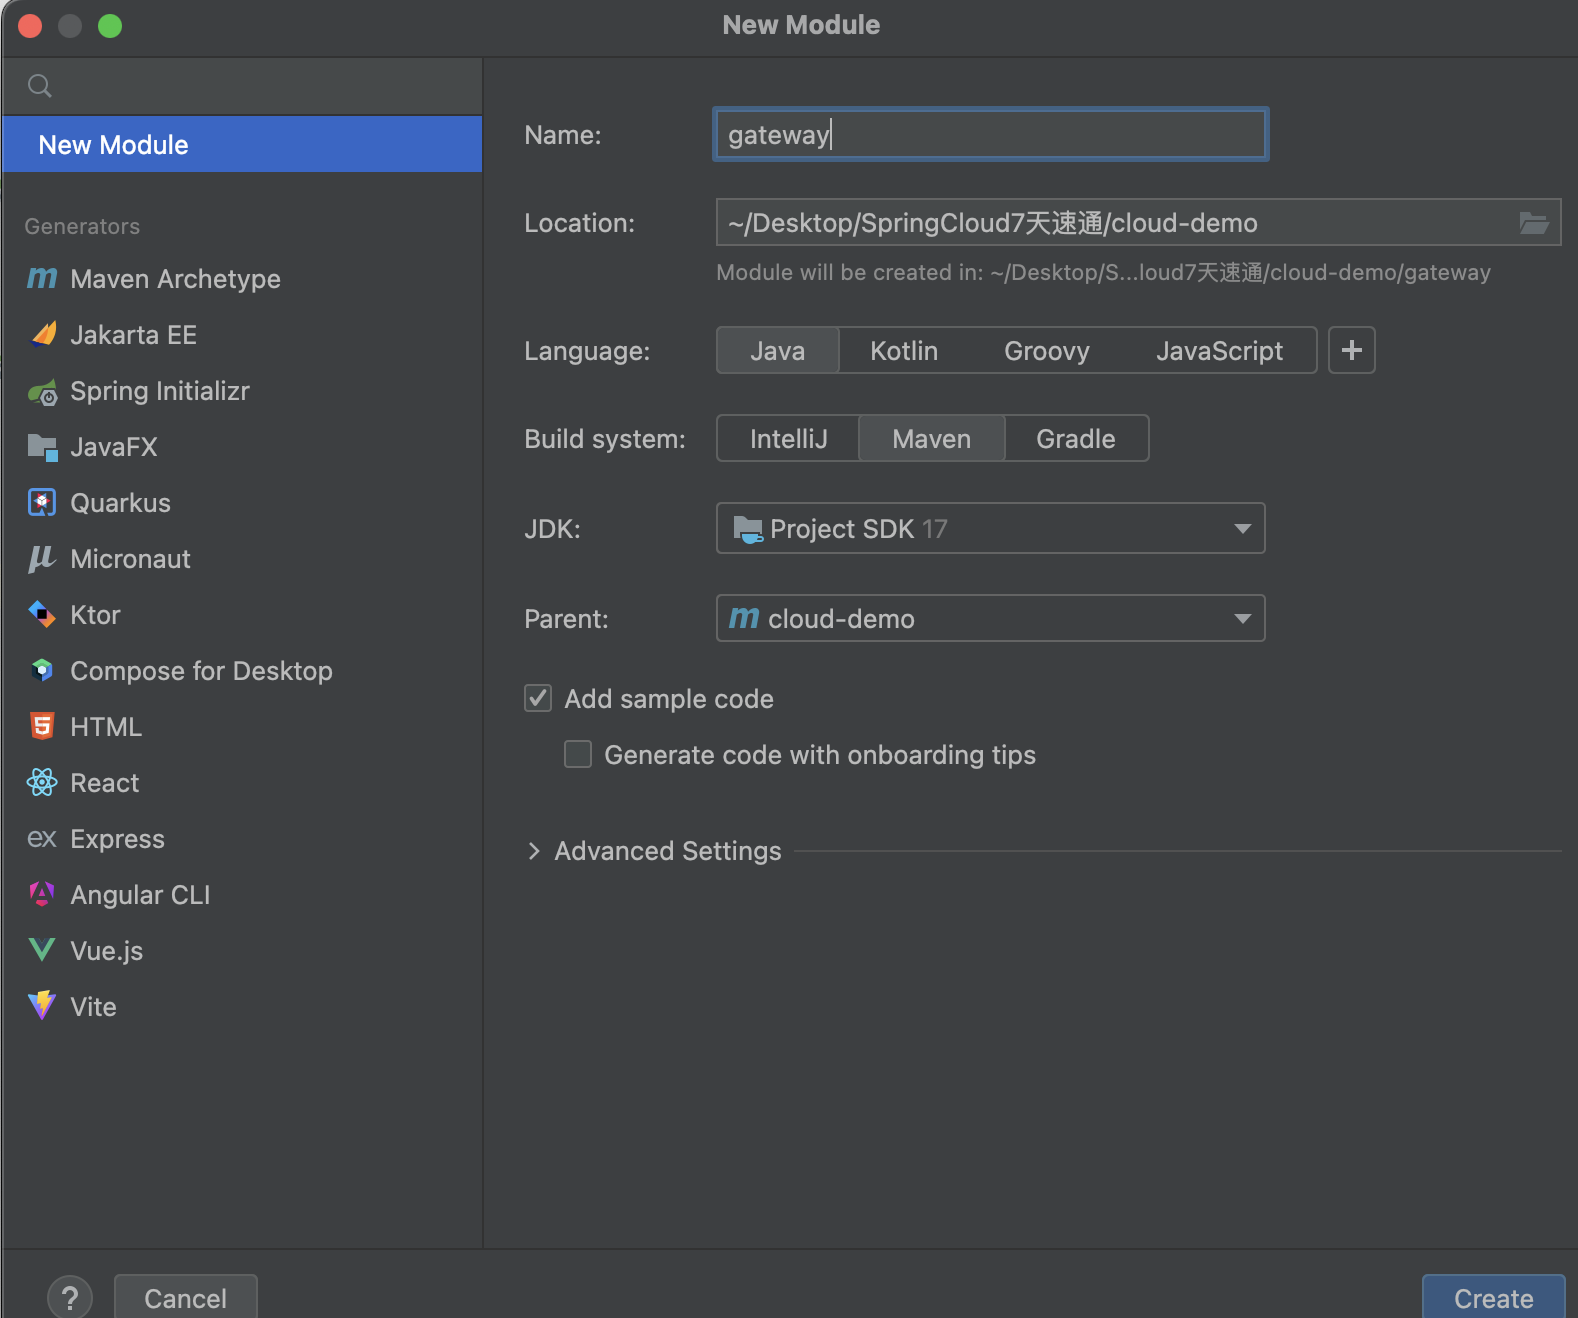Viewport: 1578px width, 1318px height.
Task: Choose Gradle as the build system
Action: pos(1076,438)
